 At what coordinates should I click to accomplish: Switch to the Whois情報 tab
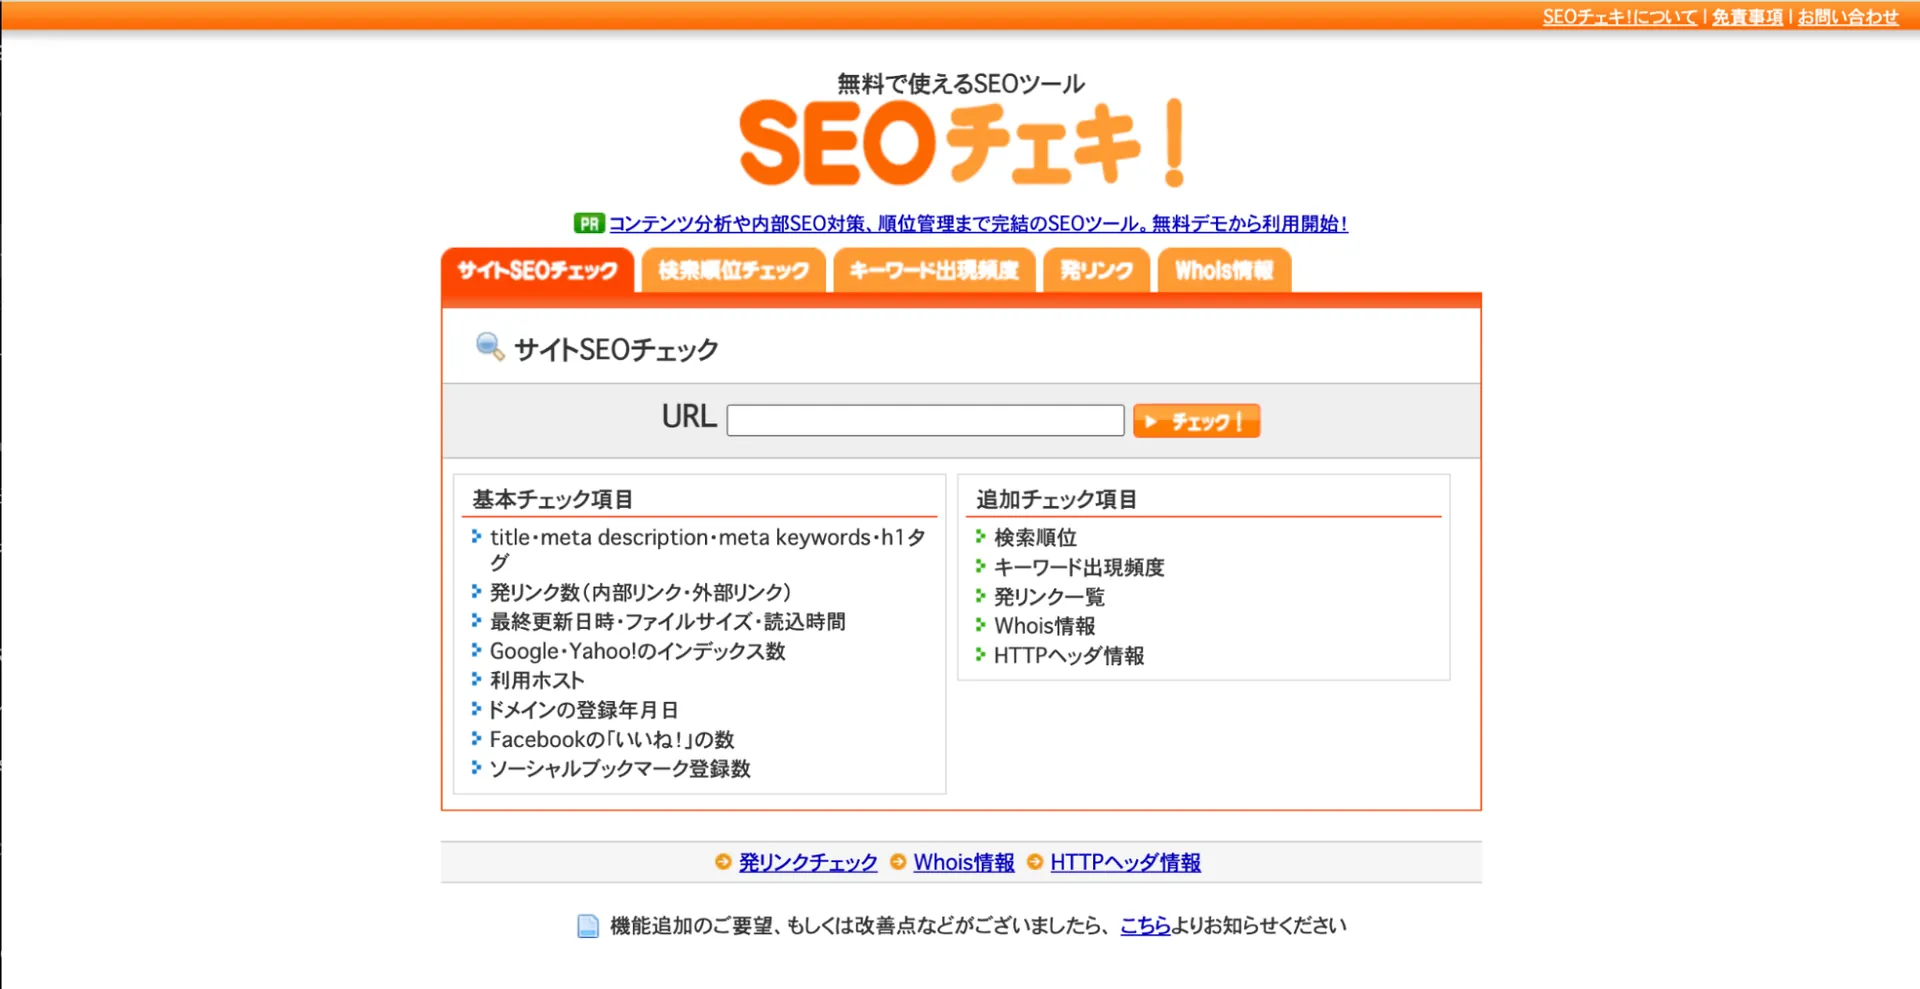1224,270
